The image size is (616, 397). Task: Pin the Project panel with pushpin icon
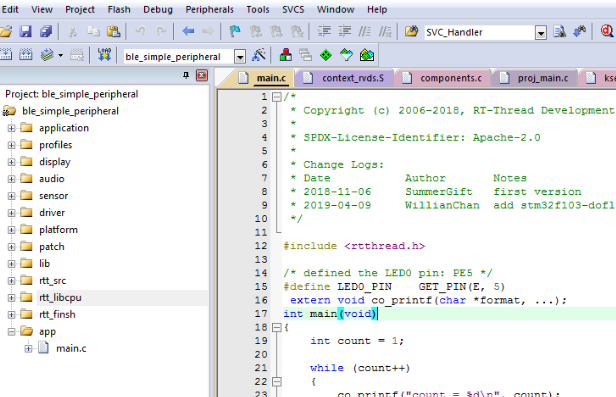click(x=186, y=75)
